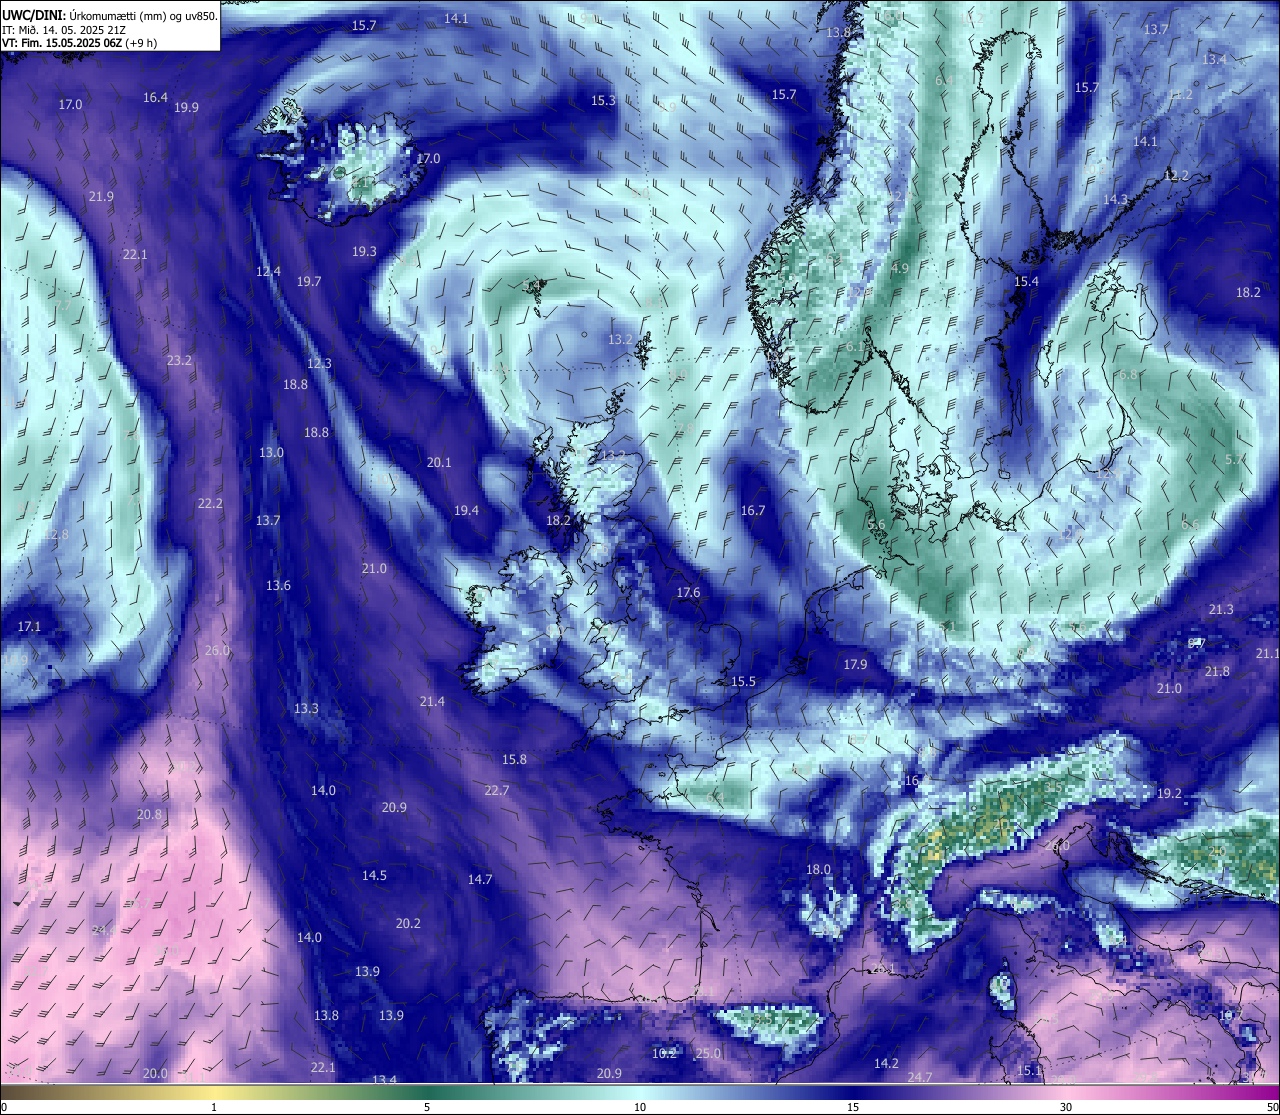Image resolution: width=1280 pixels, height=1115 pixels.
Task: Click the 14.2 value label
Action: (x=886, y=1063)
